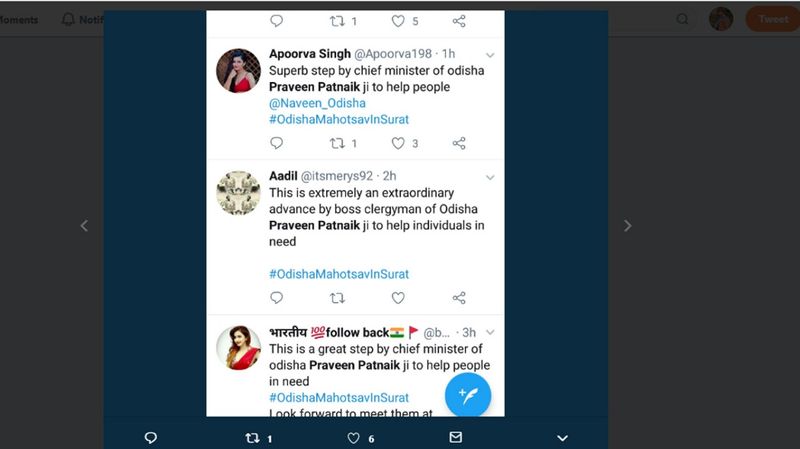Open #OdishaMahotsavInSurat hashtag in Aadil's tweet

click(339, 274)
